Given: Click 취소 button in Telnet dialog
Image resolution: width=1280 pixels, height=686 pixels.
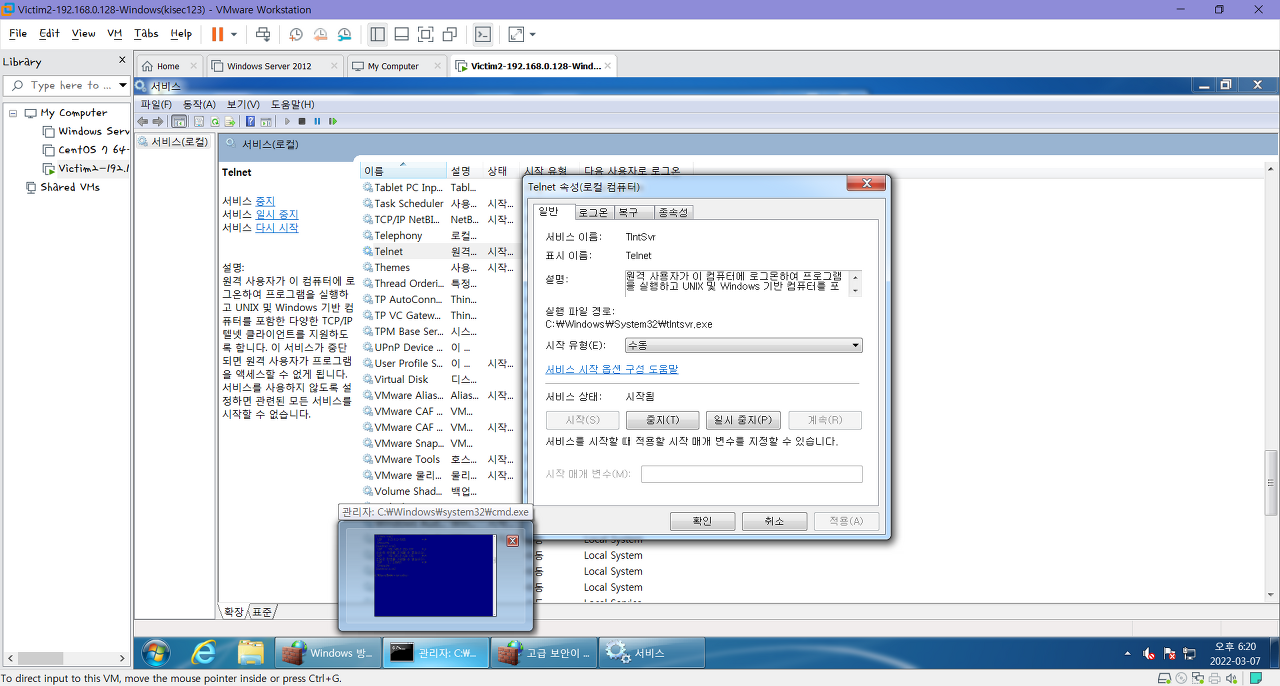Looking at the screenshot, I should coord(775,521).
